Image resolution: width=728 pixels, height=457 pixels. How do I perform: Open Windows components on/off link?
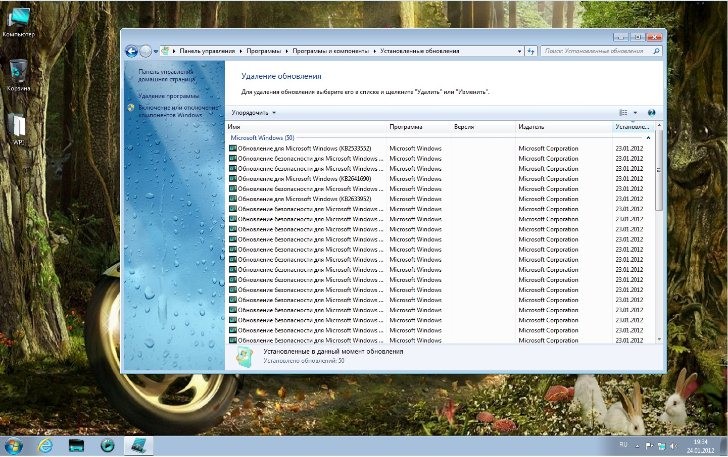click(178, 111)
